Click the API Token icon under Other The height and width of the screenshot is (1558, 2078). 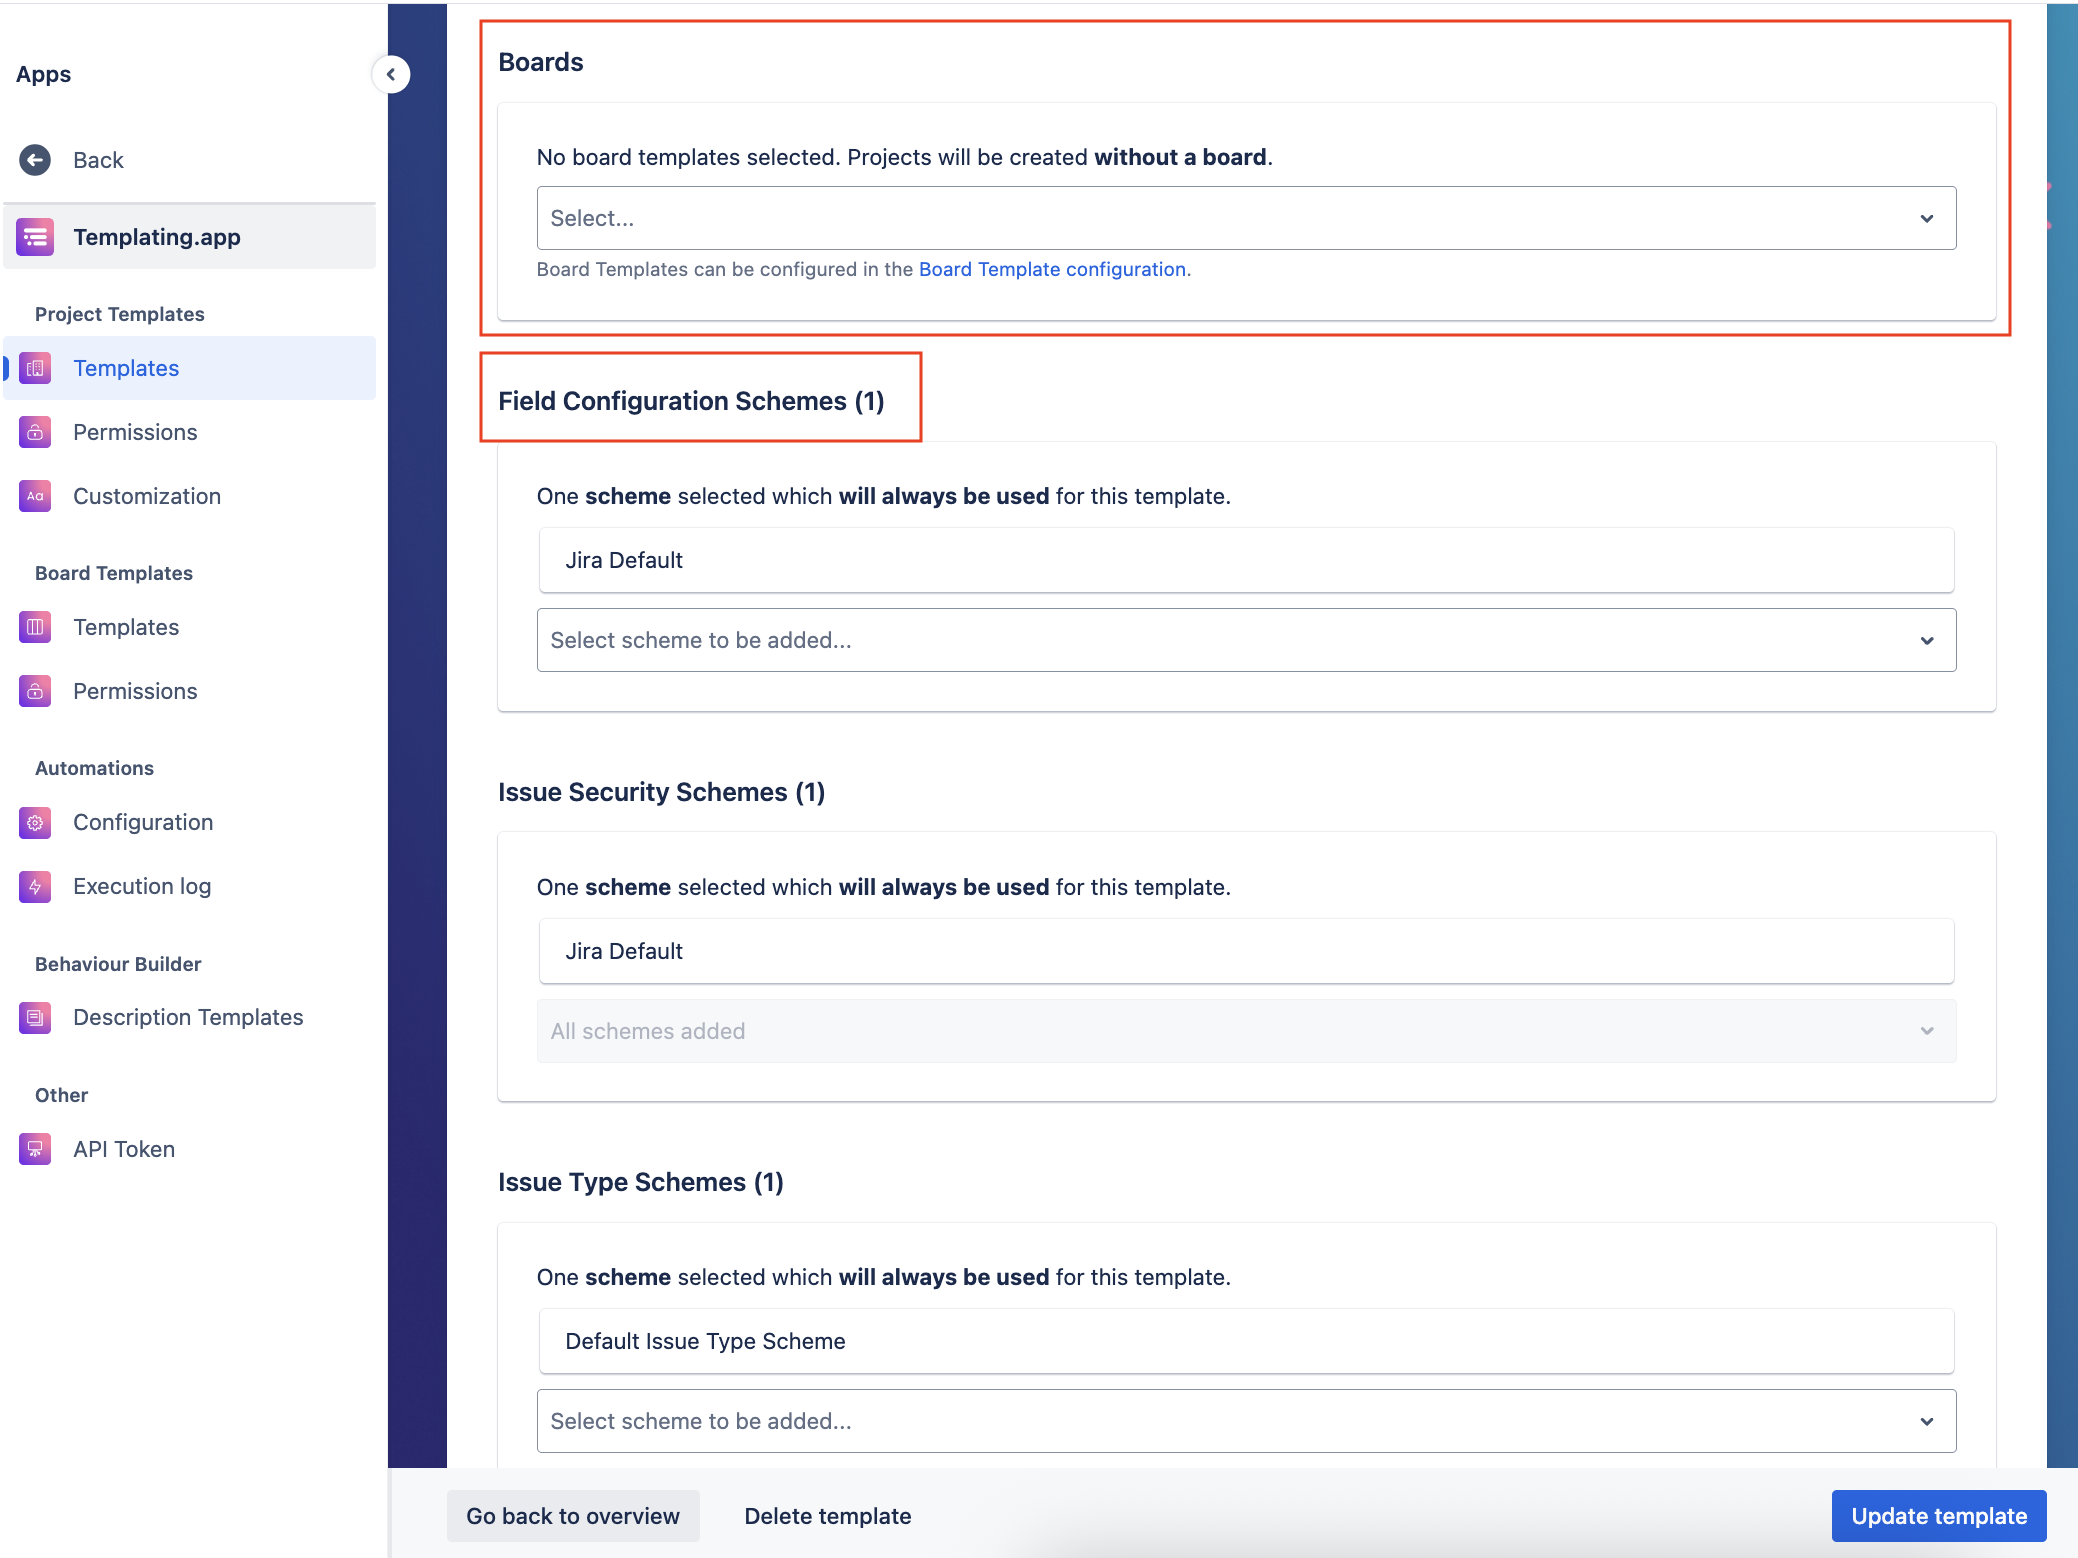[35, 1148]
